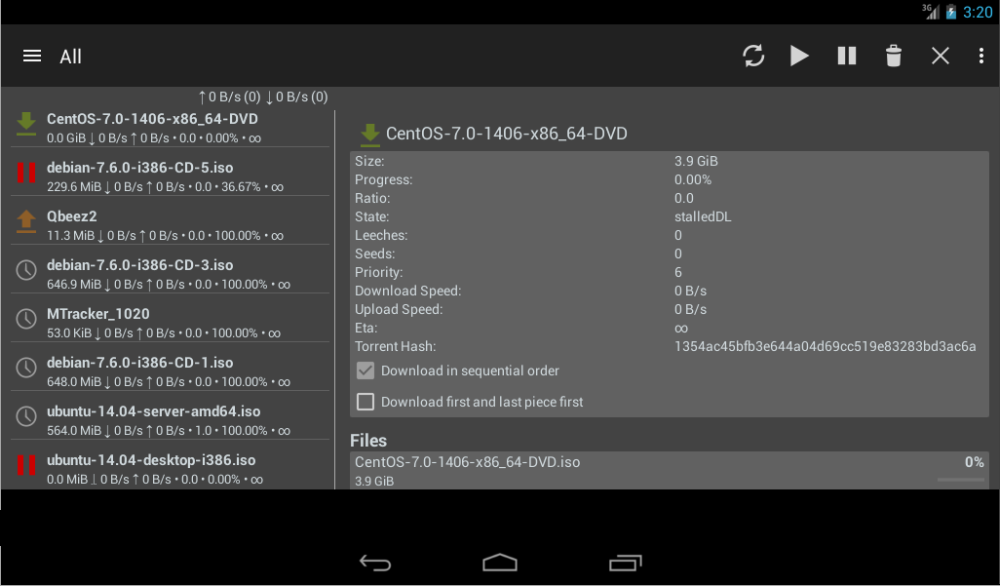Tap the 3:20 clock in status bar
The image size is (1000, 586).
pos(978,12)
